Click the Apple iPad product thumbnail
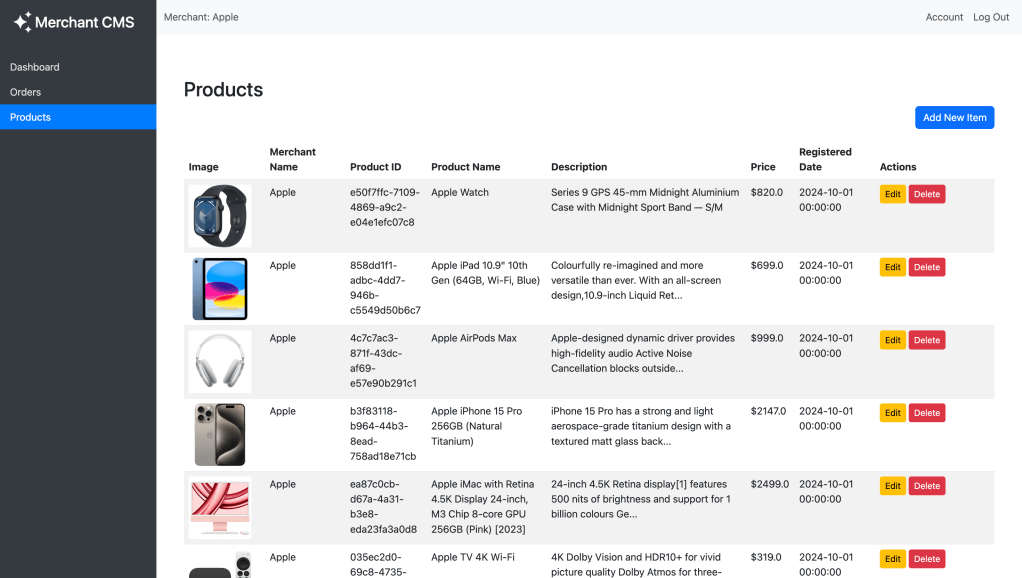Screen dimensions: 1022x578 (x=219, y=288)
